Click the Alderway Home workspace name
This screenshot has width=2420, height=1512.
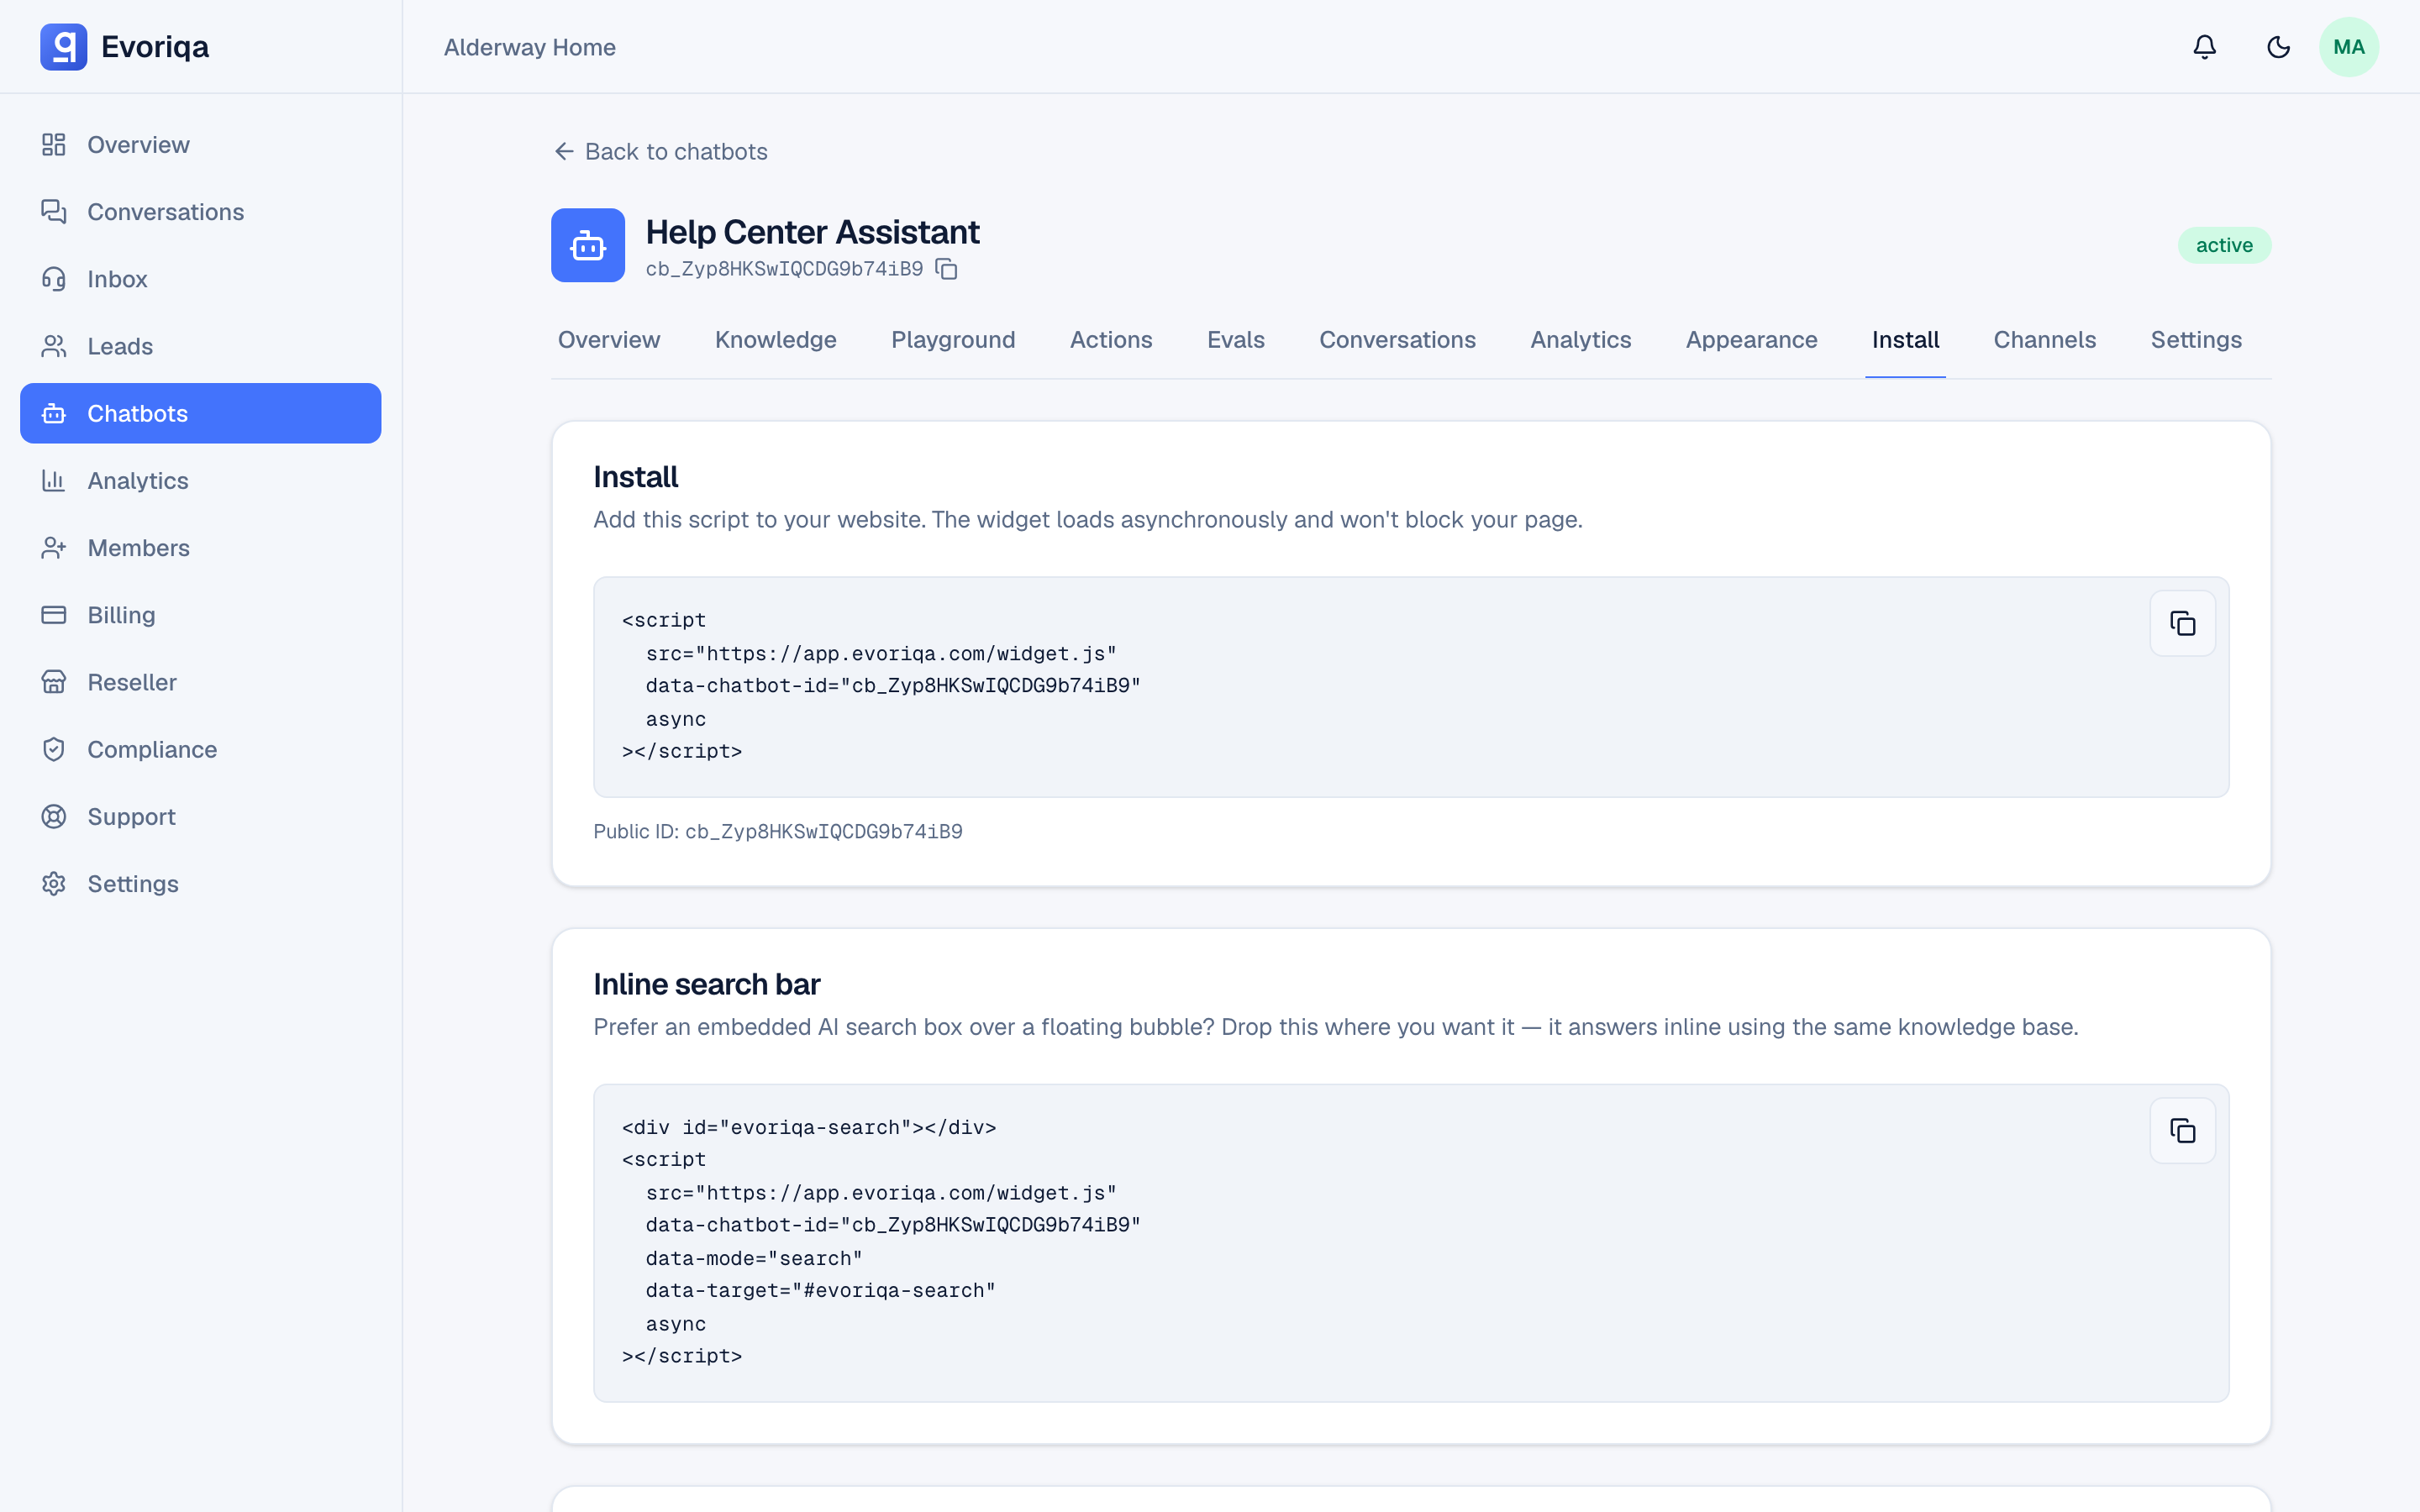(529, 47)
